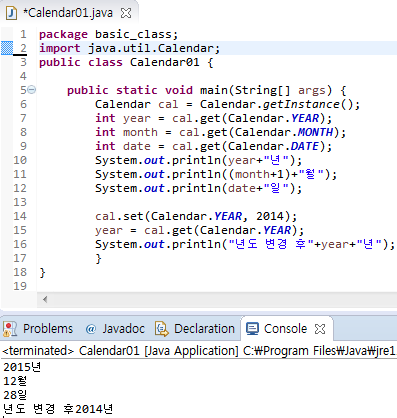Click console output line '2015년'

tap(22, 367)
